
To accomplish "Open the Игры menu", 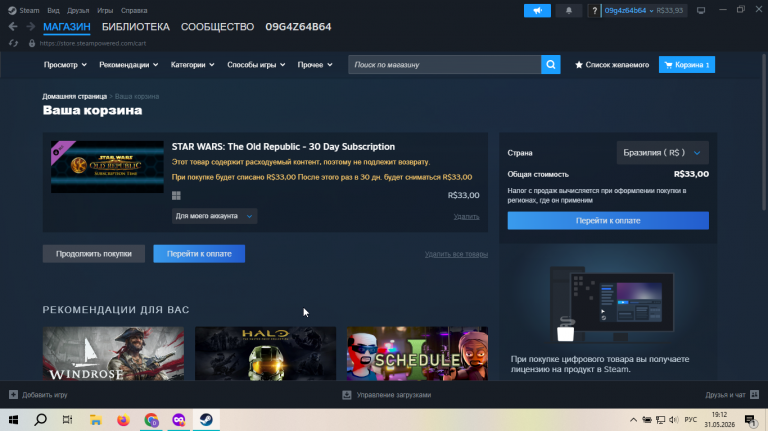I will (x=105, y=10).
